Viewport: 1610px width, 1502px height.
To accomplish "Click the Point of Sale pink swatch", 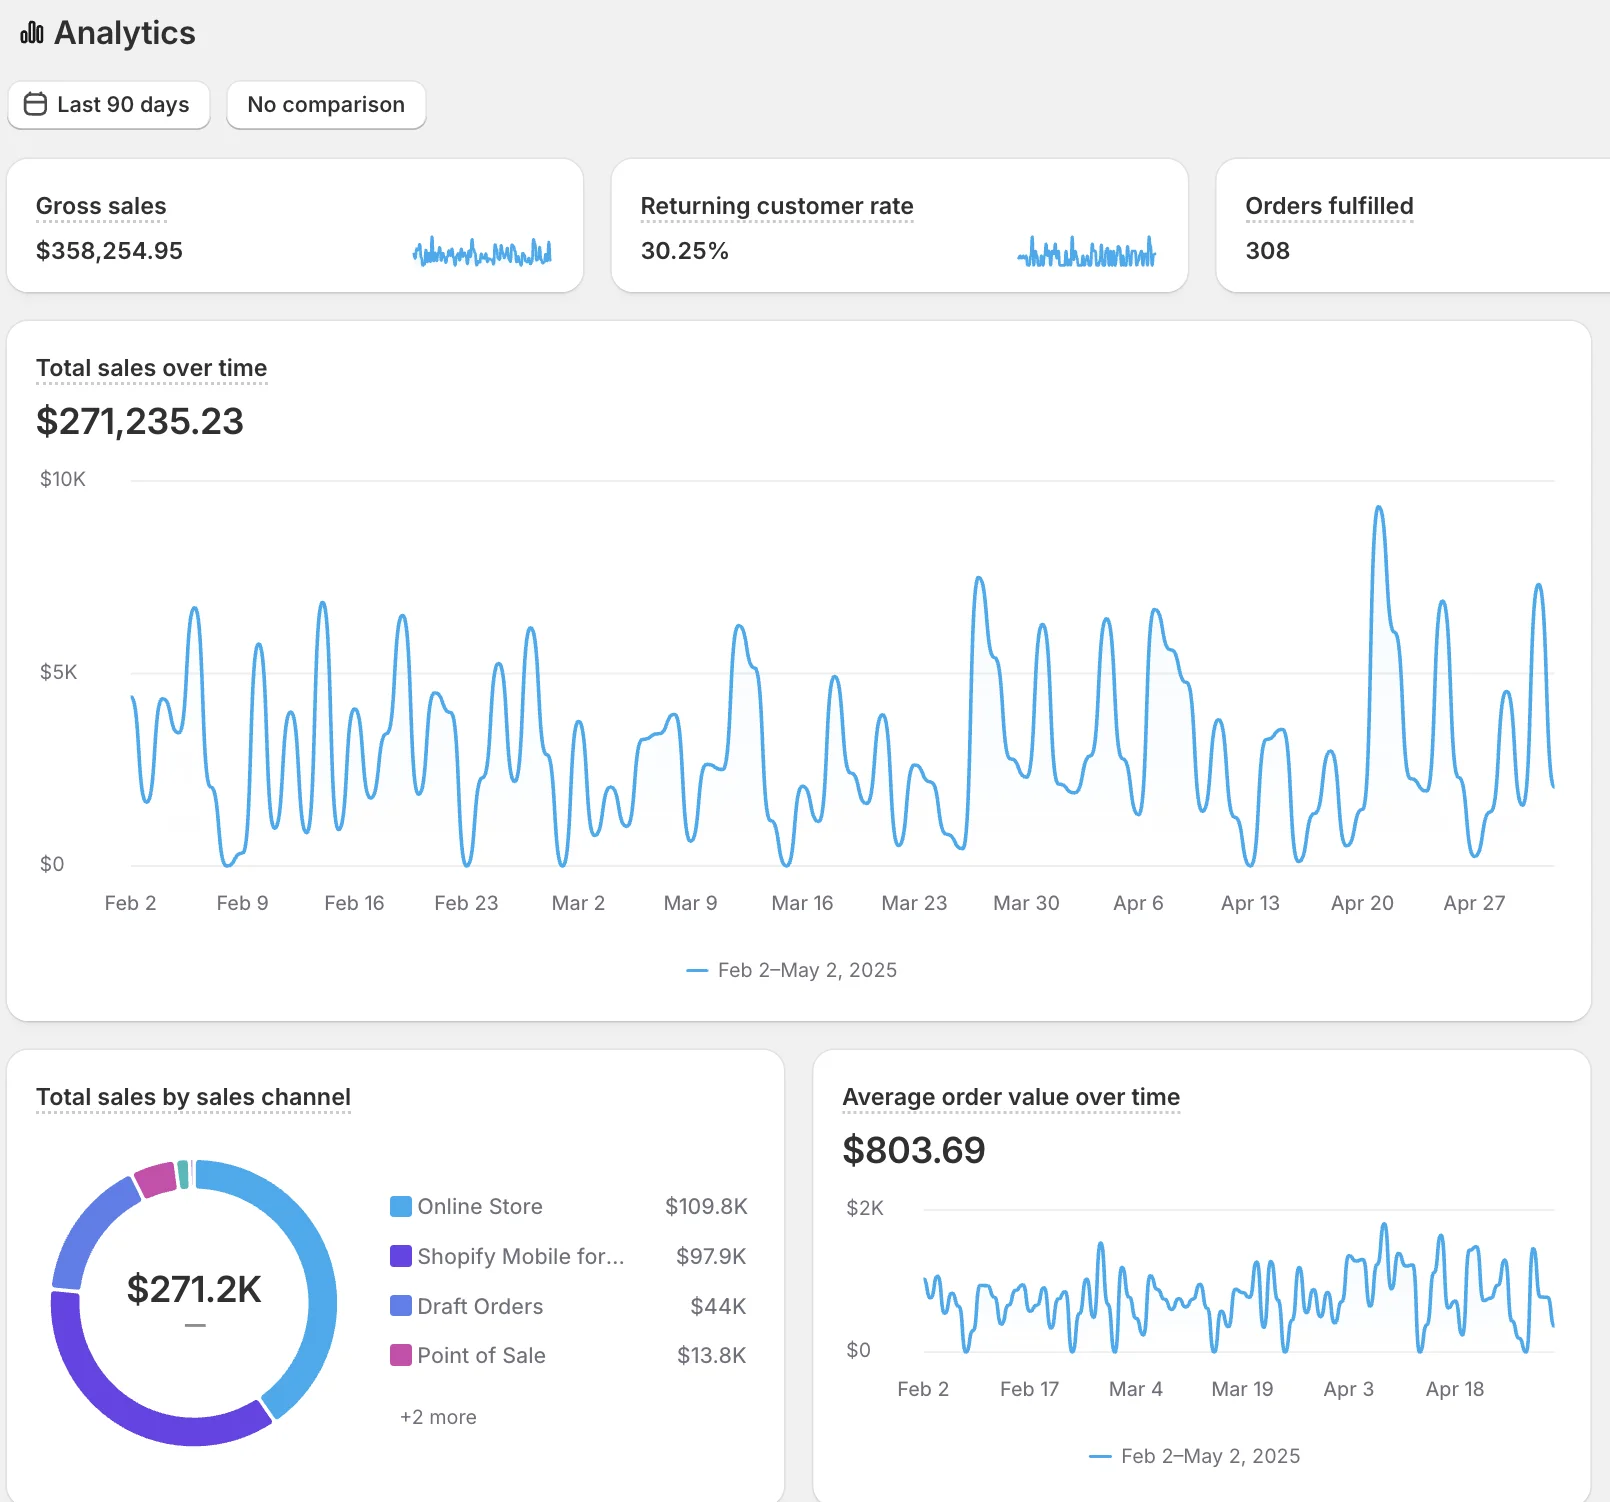I will click(x=401, y=1355).
